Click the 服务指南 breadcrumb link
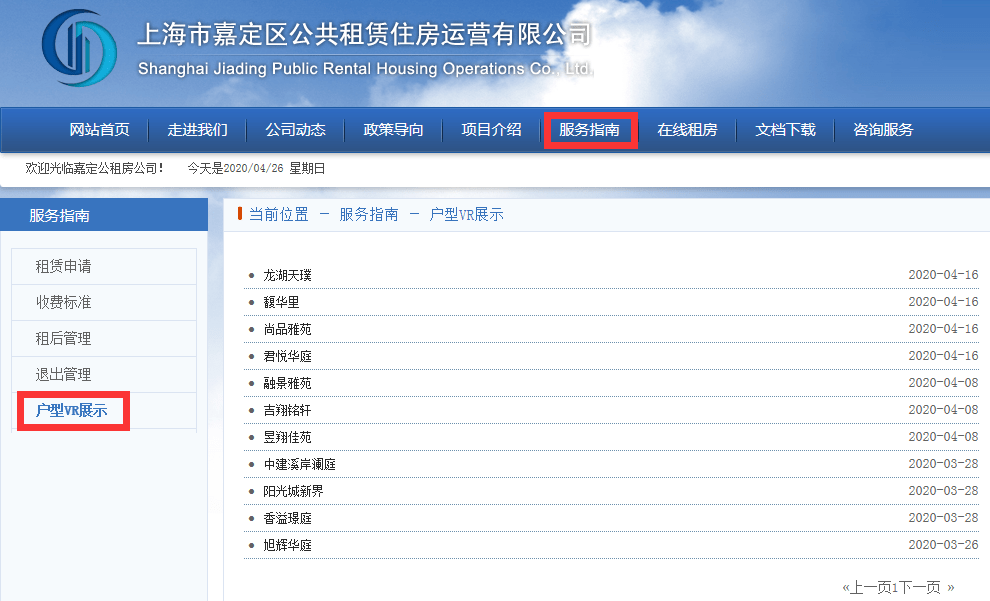The height and width of the screenshot is (601, 990). pyautogui.click(x=369, y=215)
